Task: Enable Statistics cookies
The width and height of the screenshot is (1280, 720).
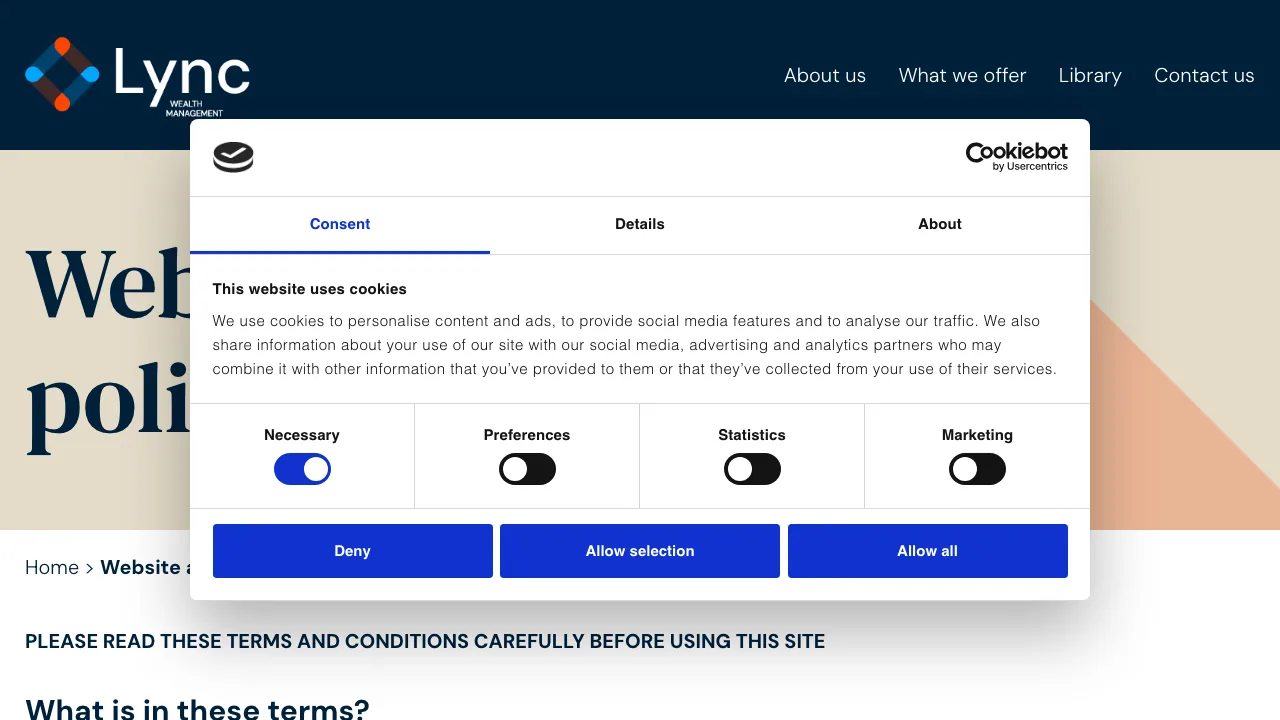Action: pyautogui.click(x=752, y=469)
